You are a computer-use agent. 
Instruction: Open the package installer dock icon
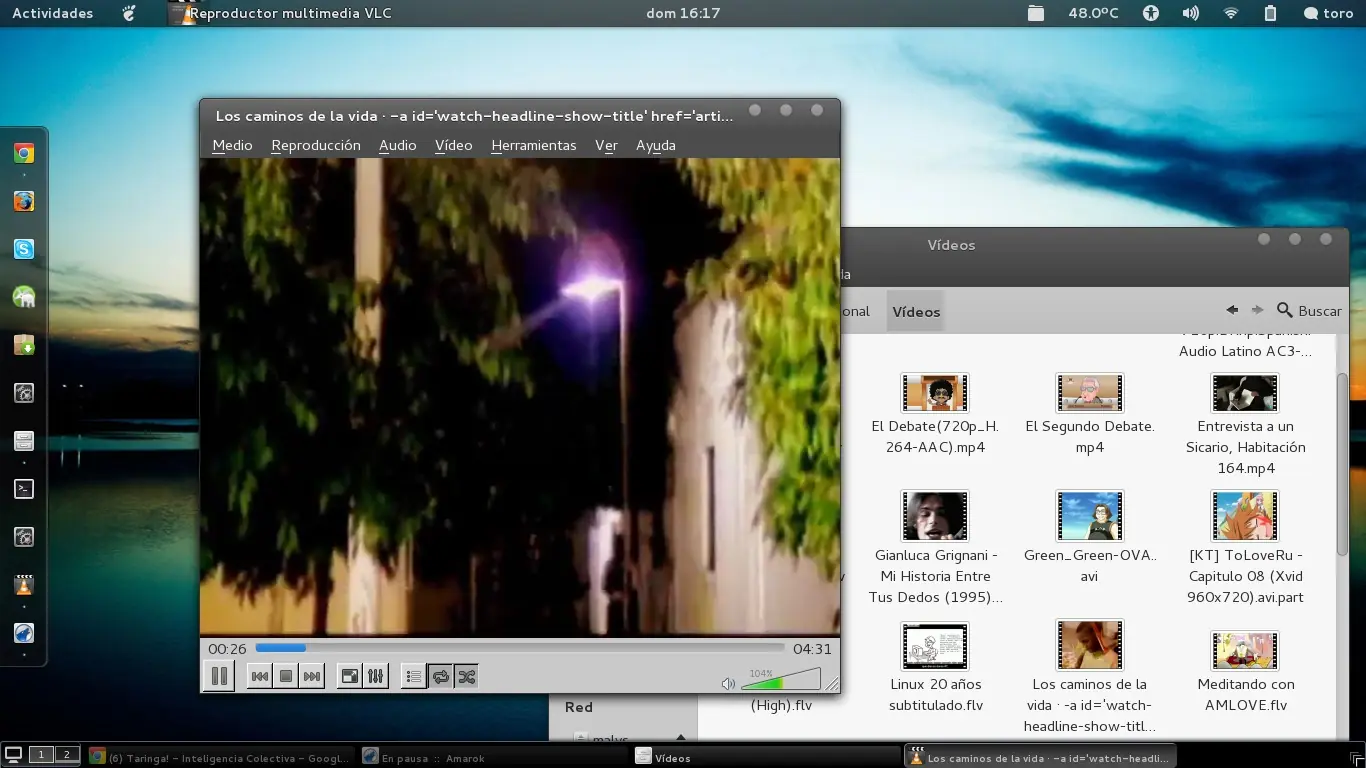tap(24, 345)
